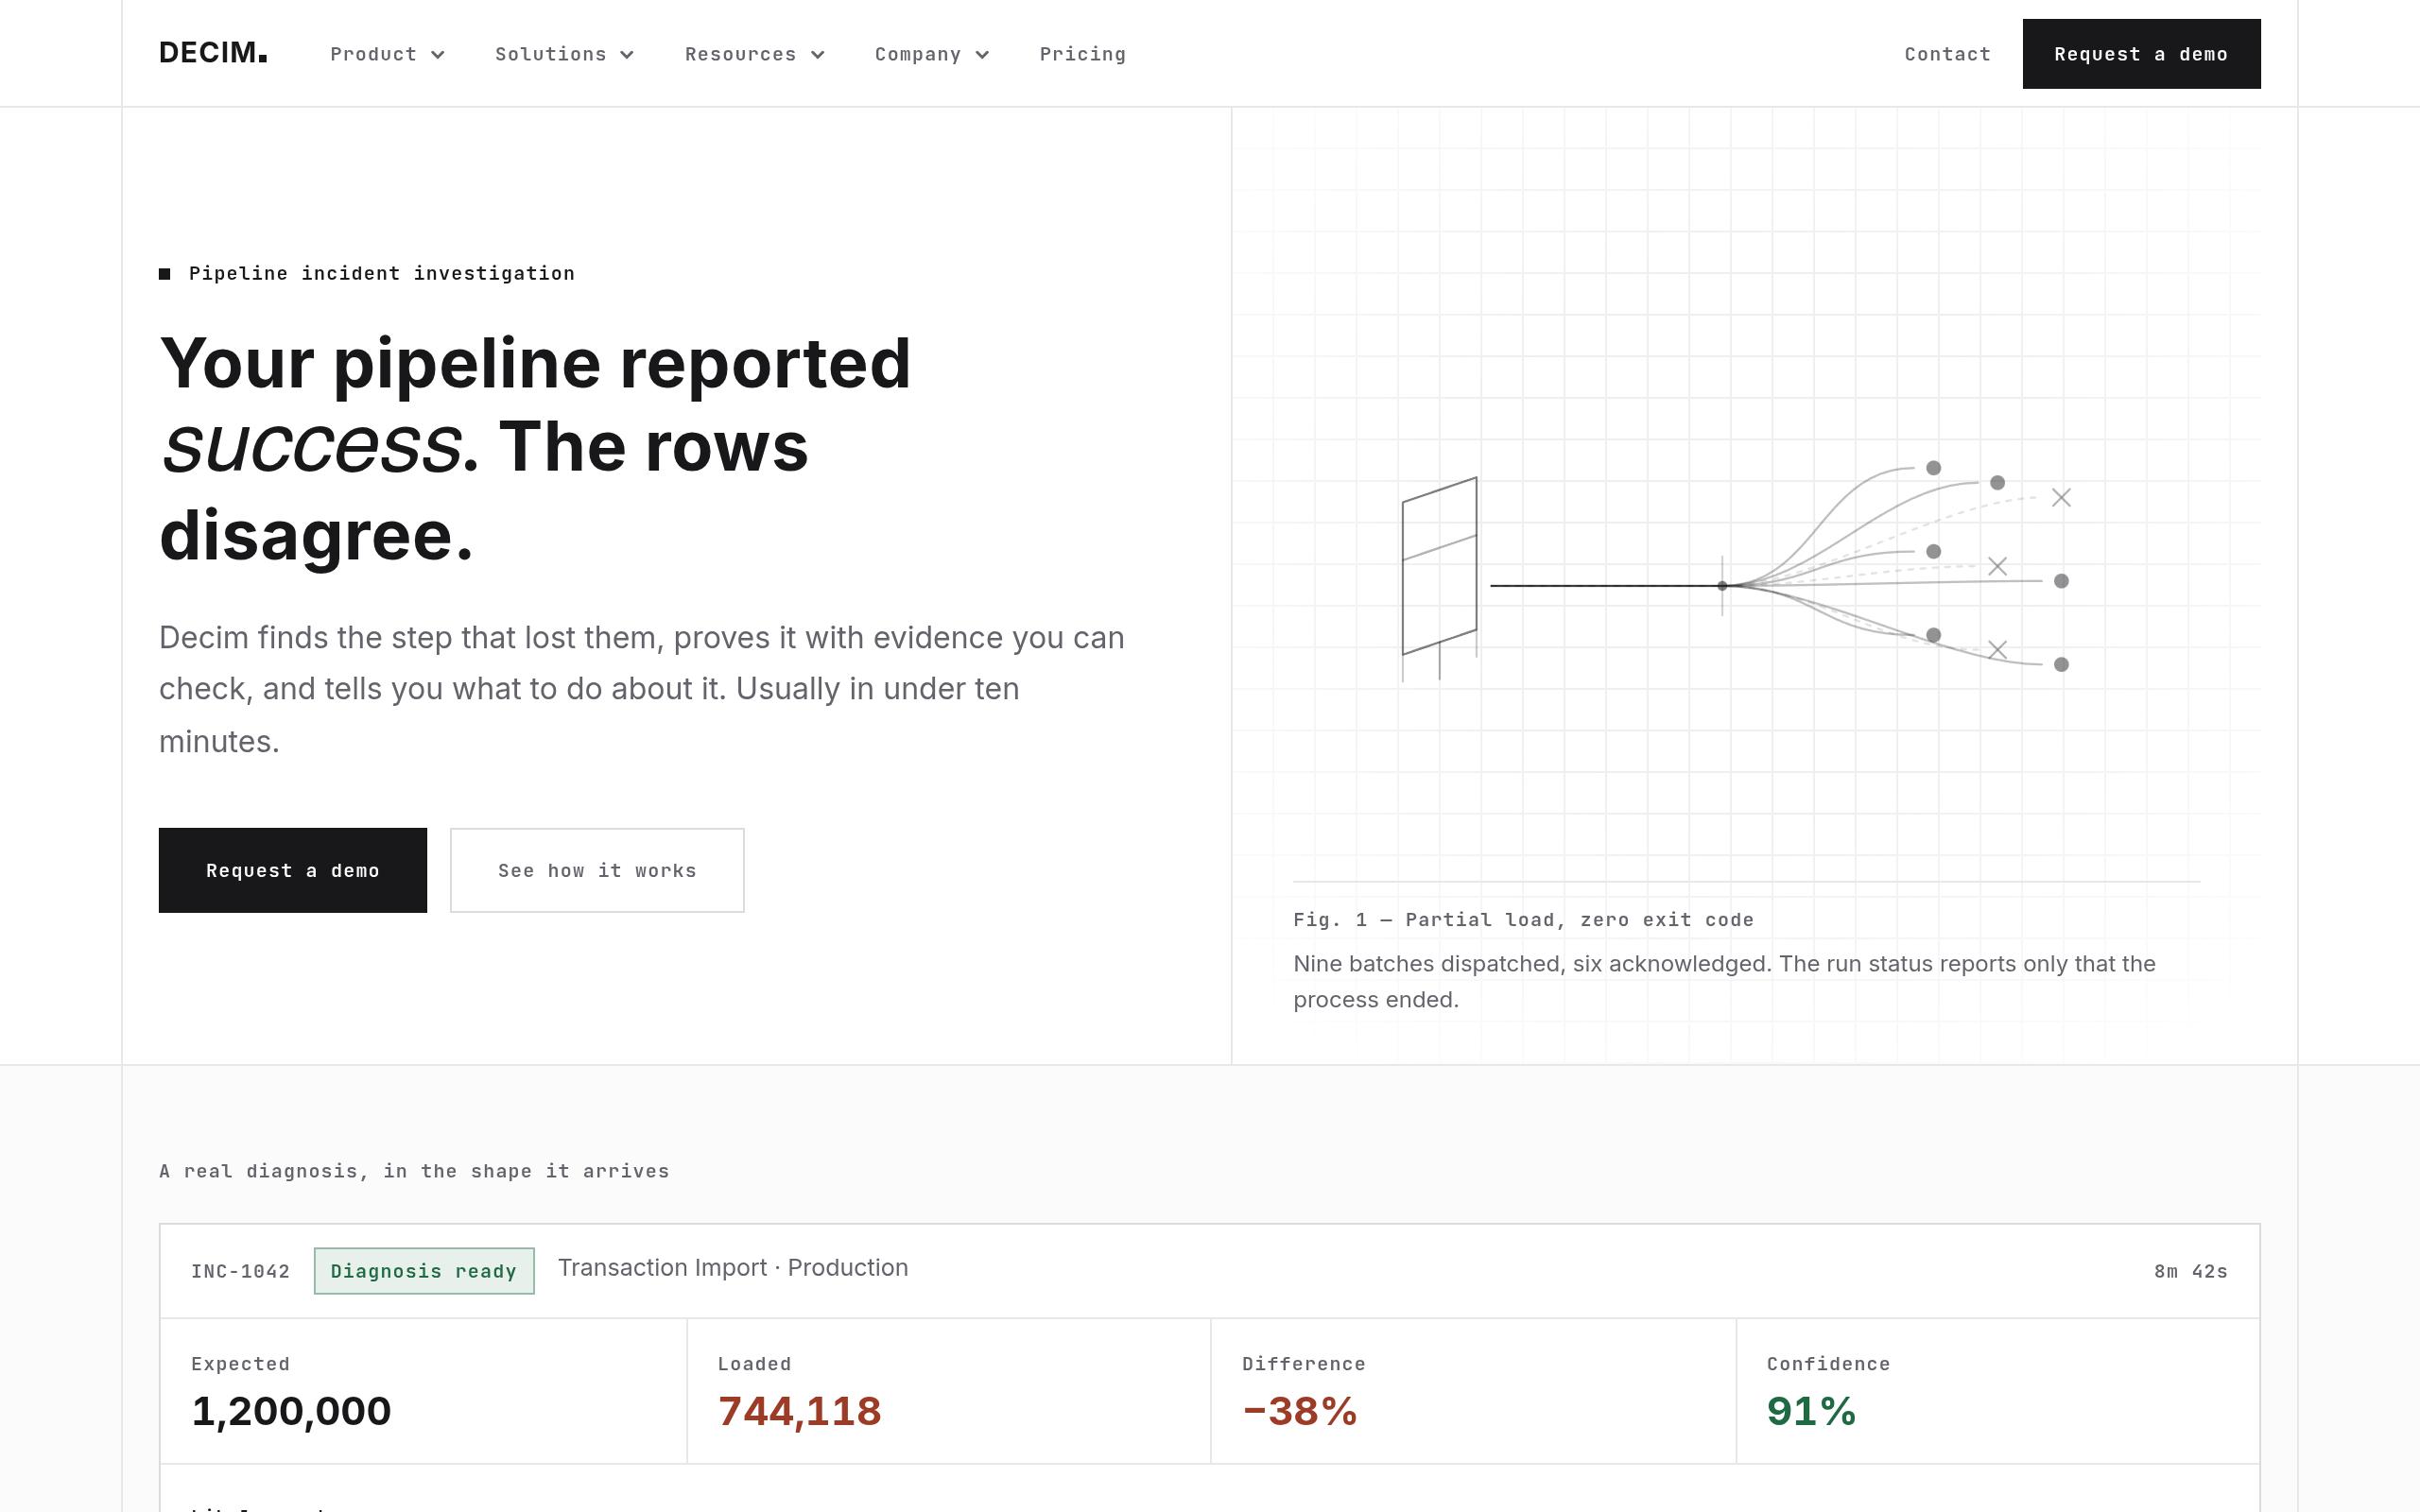Viewport: 2420px width, 1512px height.
Task: Select the INC-1042 incident ID
Action: pos(241,1271)
